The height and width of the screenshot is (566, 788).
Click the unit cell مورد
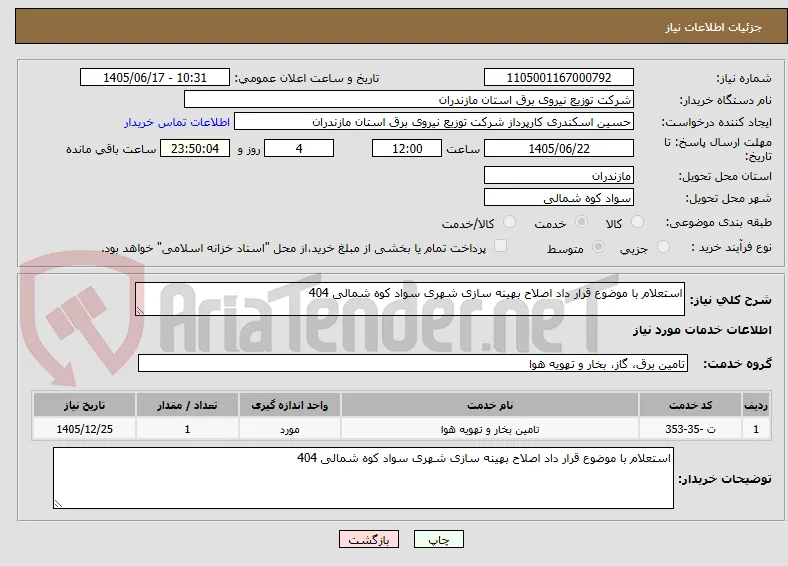tap(290, 429)
